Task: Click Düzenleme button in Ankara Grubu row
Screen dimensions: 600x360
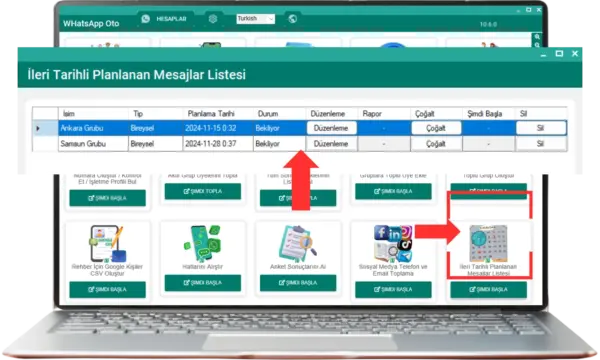Action: coord(331,128)
